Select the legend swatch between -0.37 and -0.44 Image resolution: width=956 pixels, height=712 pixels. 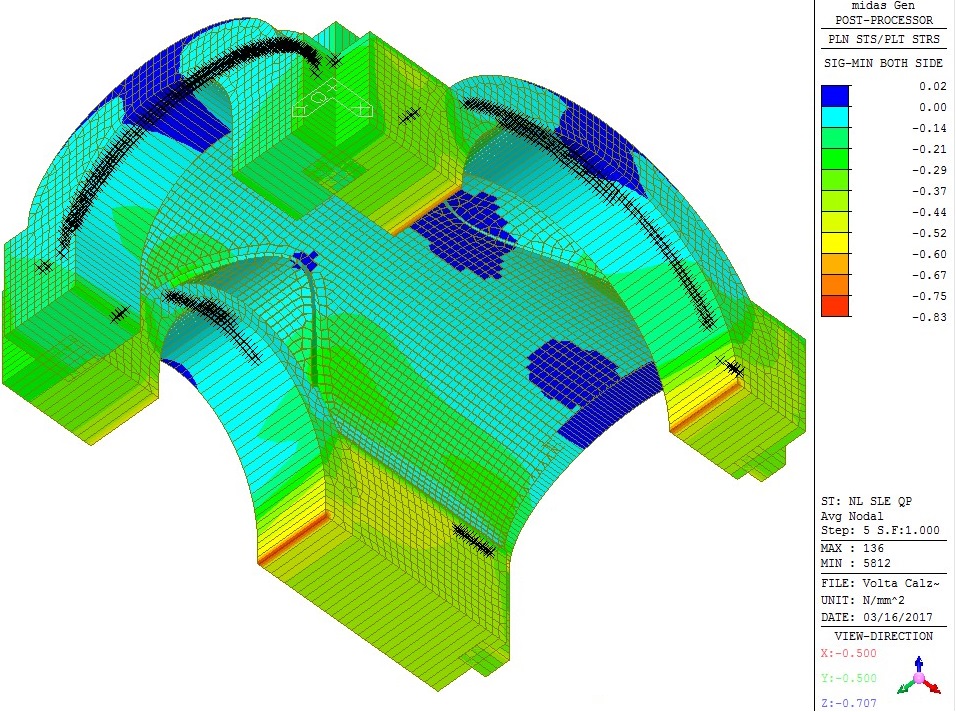tap(835, 201)
